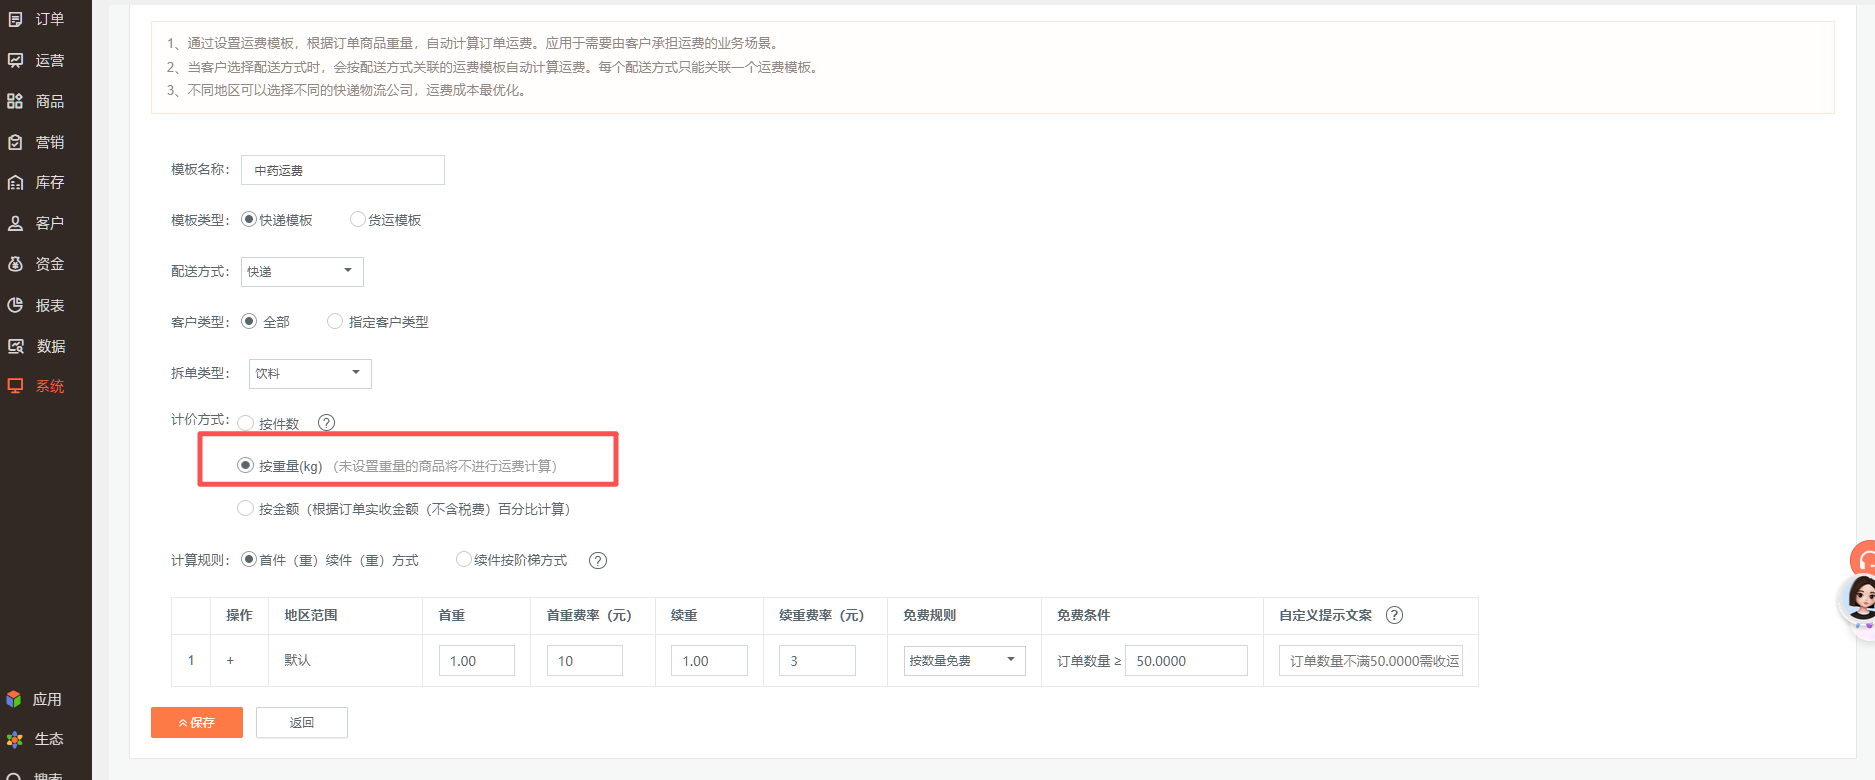Open the 按数量免费 rule dropdown
This screenshot has width=1875, height=780.
coord(965,661)
